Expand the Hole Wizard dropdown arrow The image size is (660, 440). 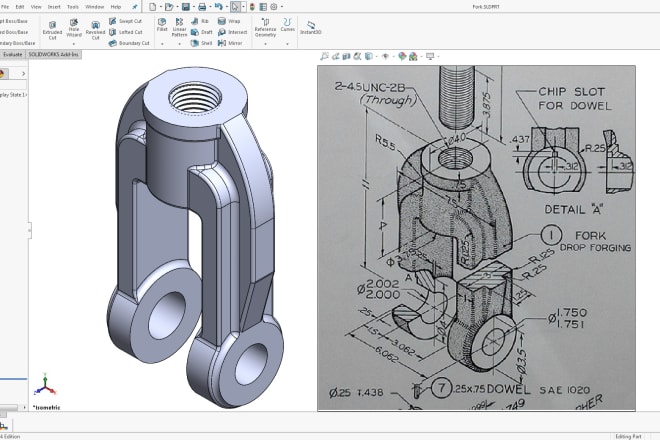point(74,44)
